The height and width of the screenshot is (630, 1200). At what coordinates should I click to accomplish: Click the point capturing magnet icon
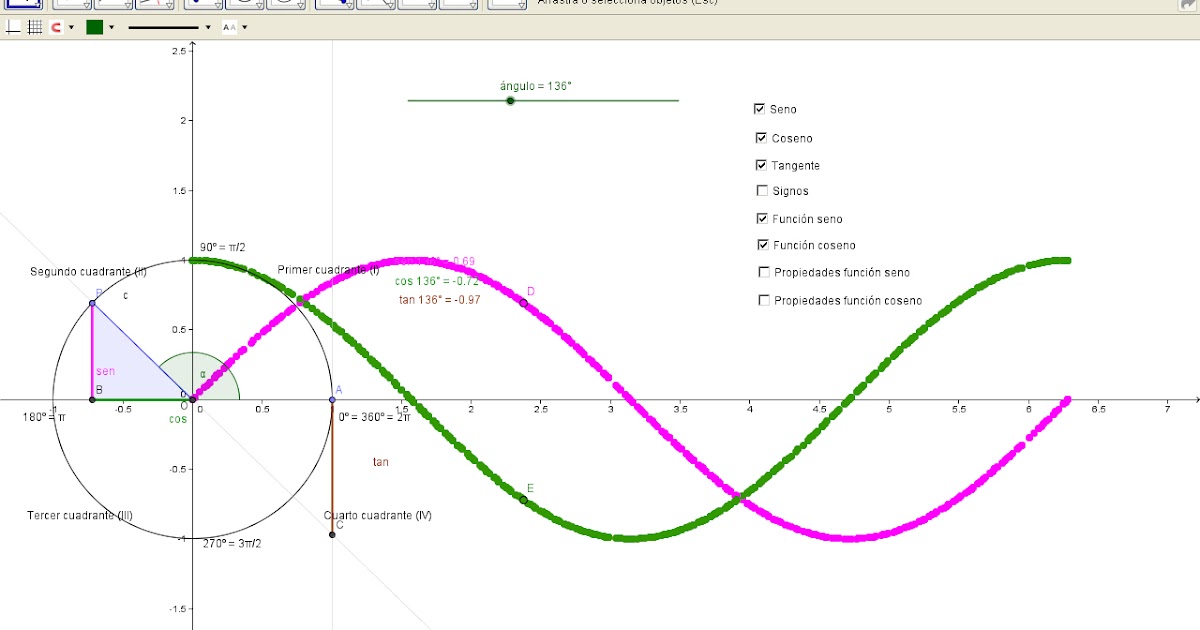pos(55,27)
